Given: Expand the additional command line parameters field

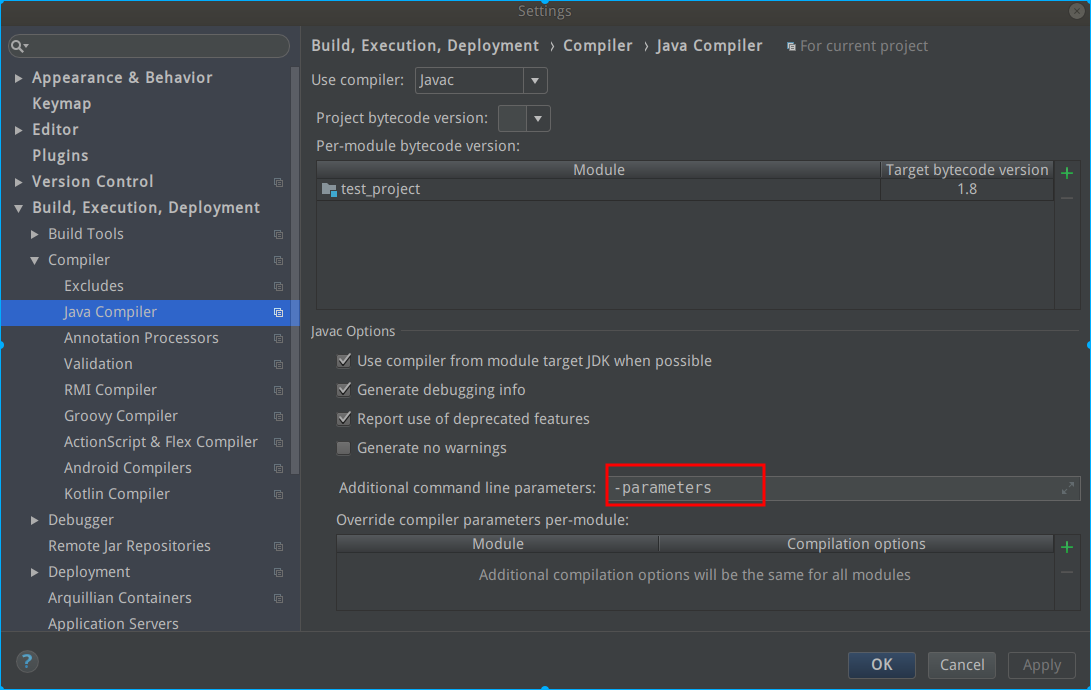Looking at the screenshot, I should (1068, 488).
